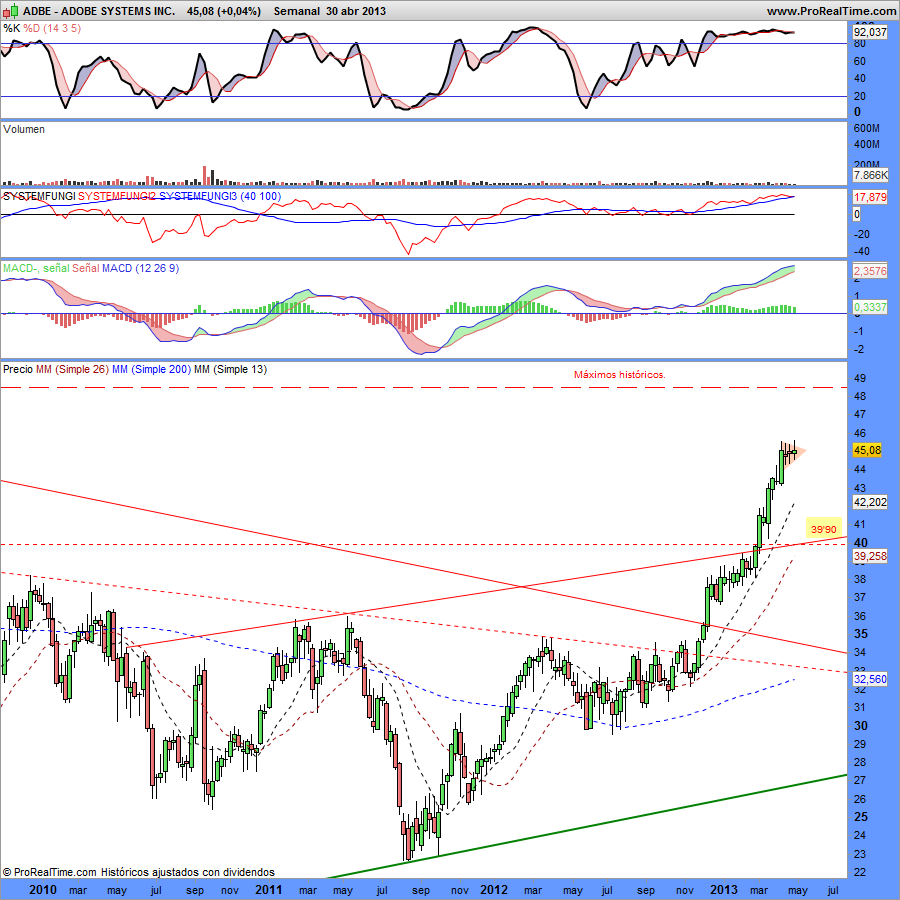The image size is (900, 900).
Task: Click the ProRealTime.com copyright footer text
Action: [138, 872]
